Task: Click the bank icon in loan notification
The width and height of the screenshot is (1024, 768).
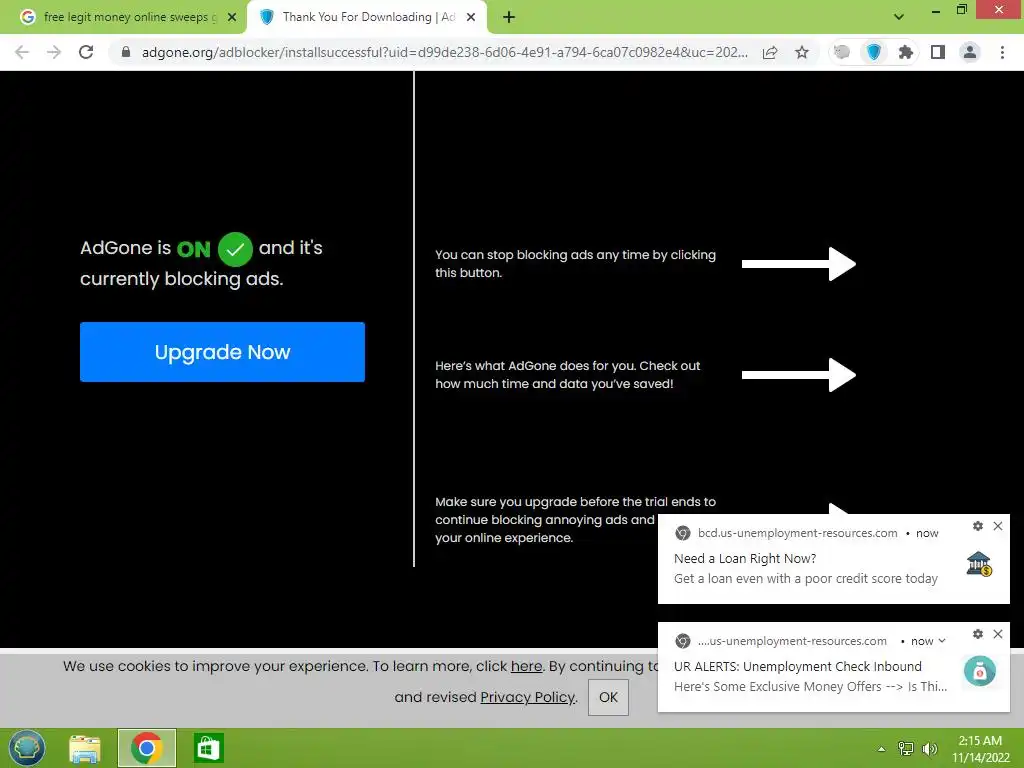Action: (978, 564)
